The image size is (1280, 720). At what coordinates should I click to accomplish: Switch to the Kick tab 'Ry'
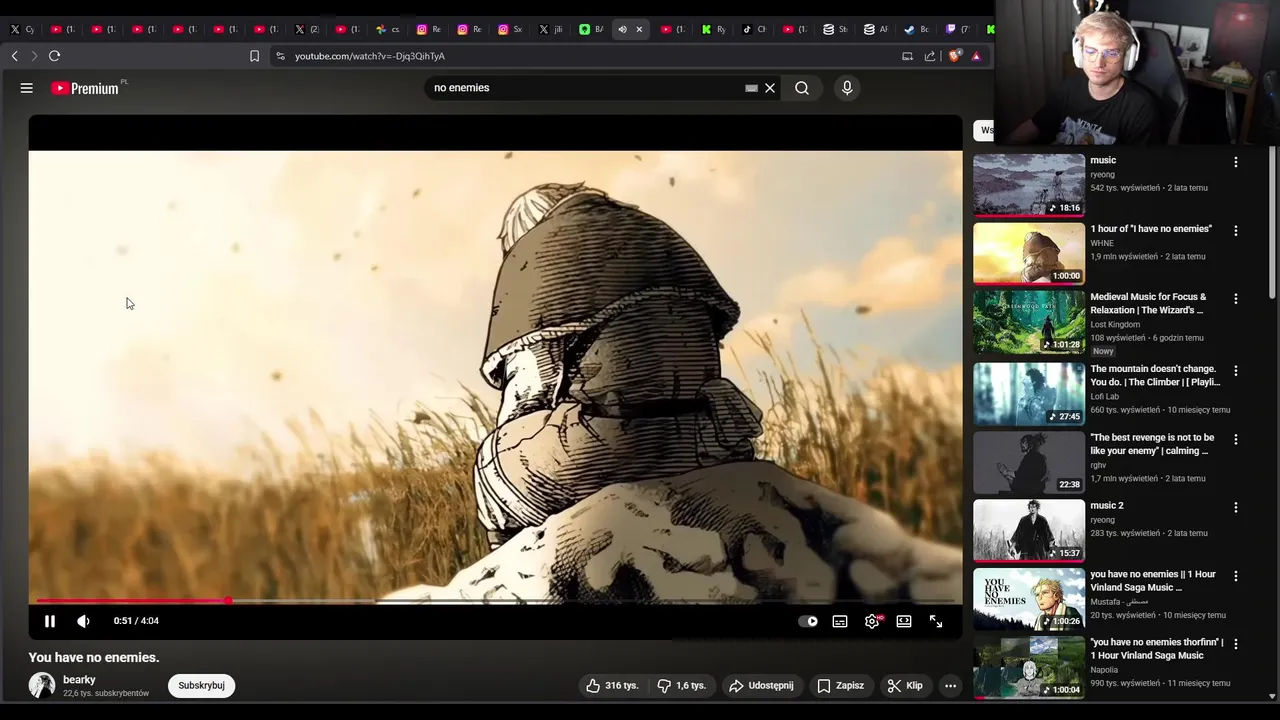[714, 29]
